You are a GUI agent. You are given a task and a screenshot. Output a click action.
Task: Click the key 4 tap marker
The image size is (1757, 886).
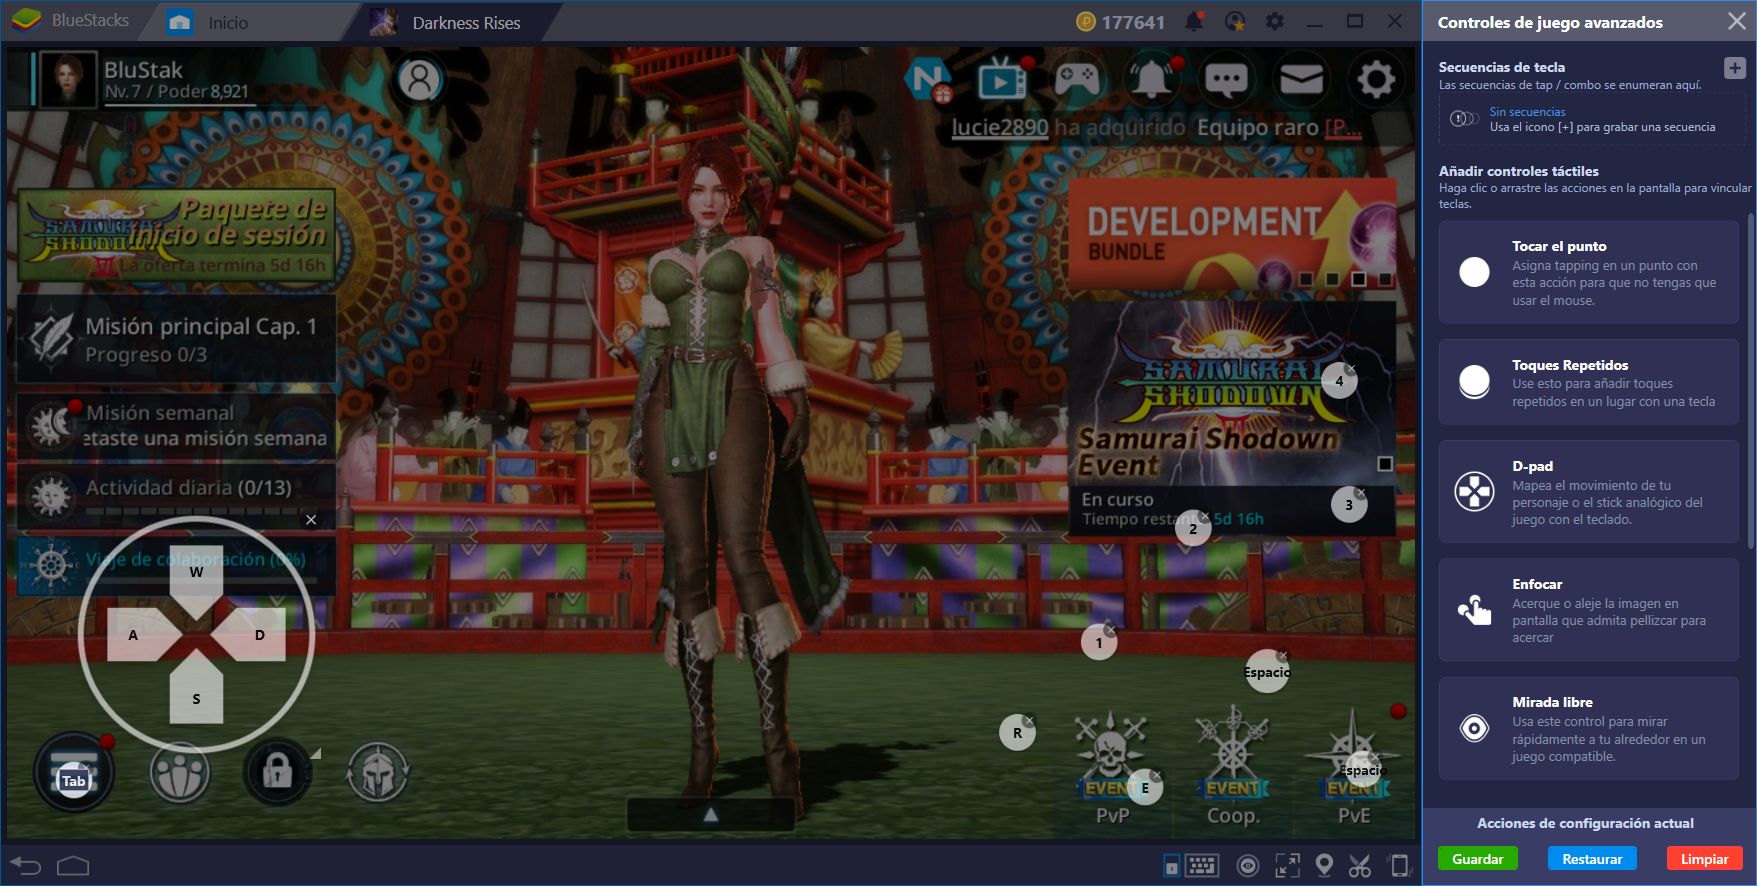pos(1339,381)
